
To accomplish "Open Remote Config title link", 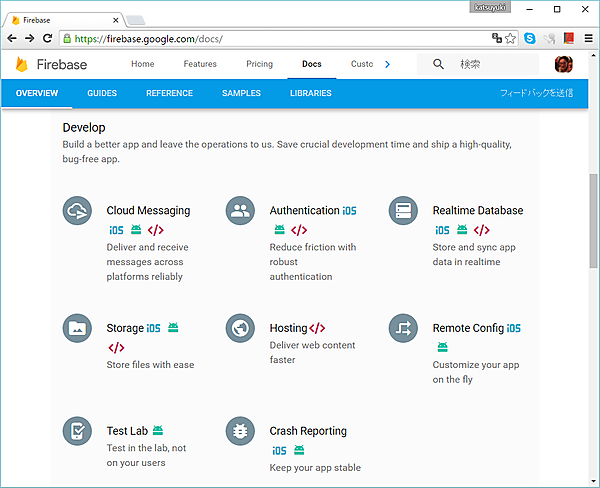I will coord(468,328).
